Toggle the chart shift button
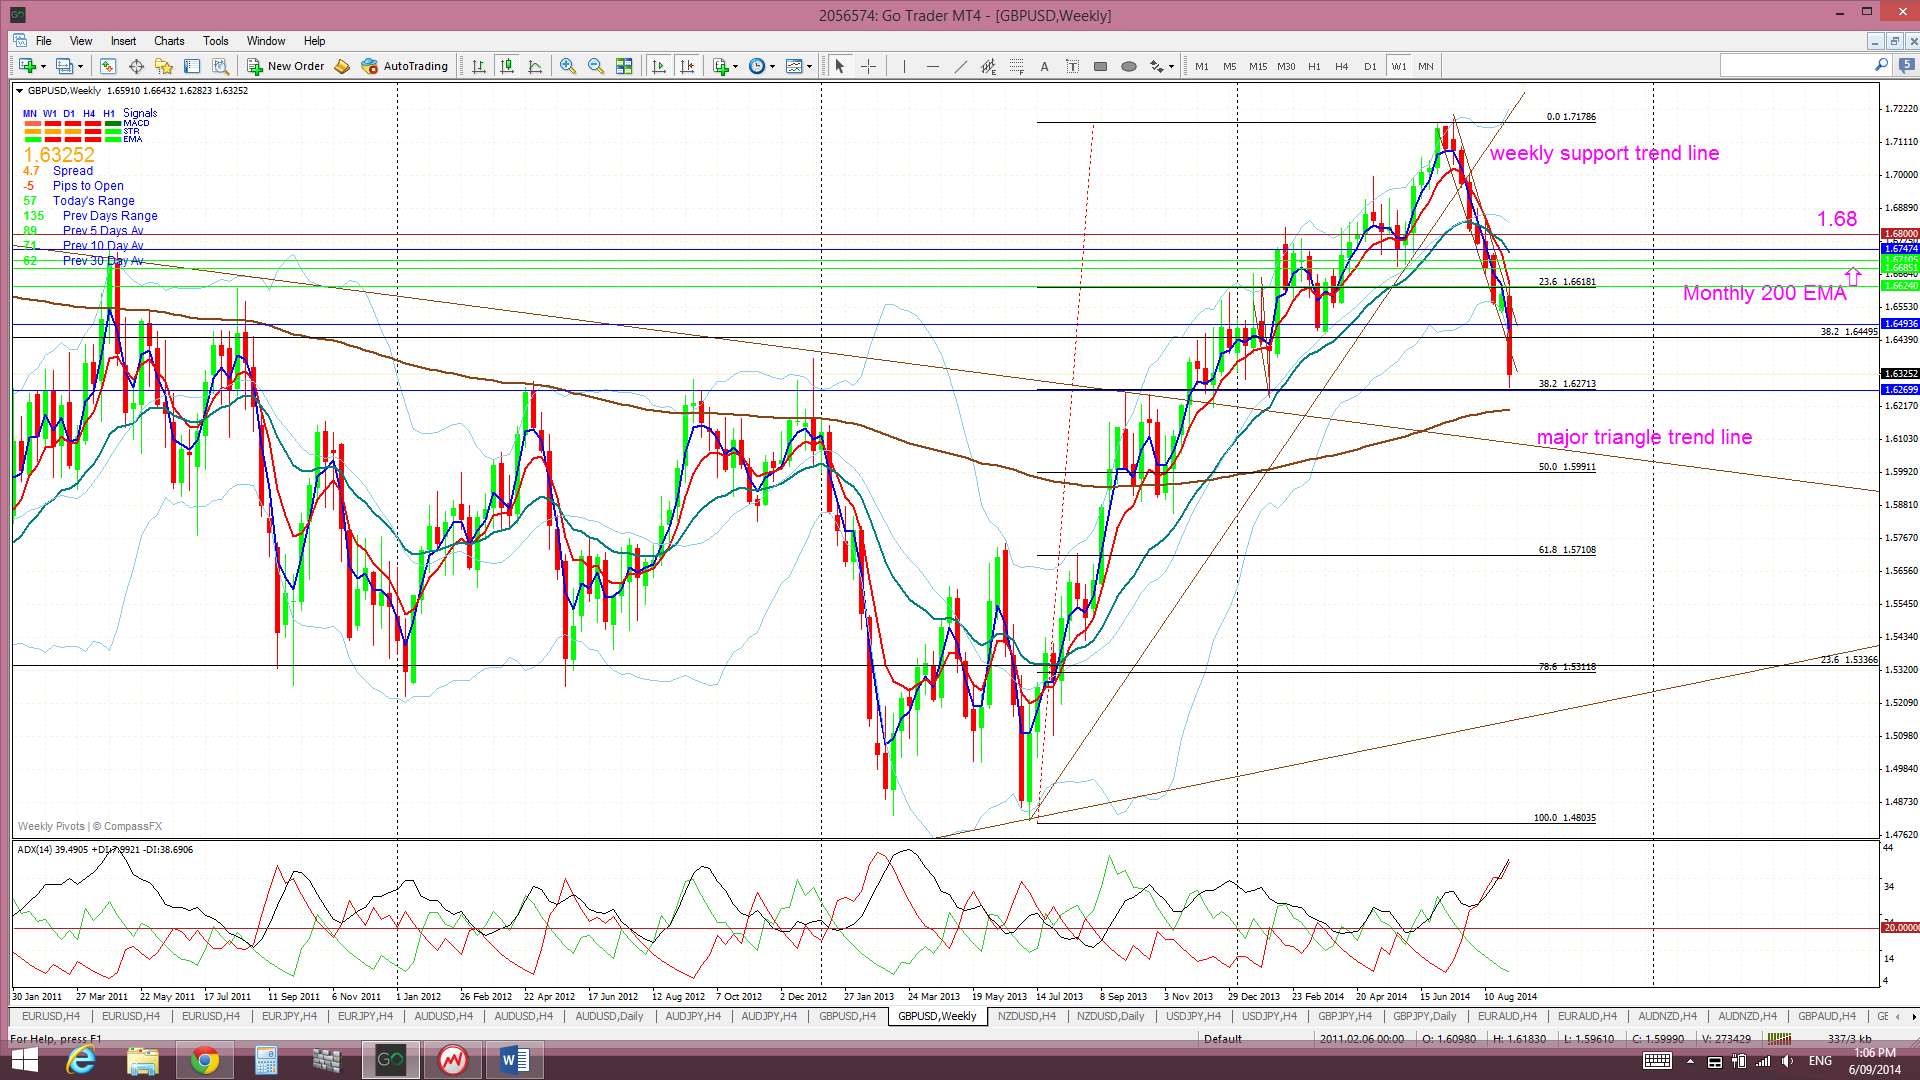The height and width of the screenshot is (1080, 1920). [x=687, y=66]
